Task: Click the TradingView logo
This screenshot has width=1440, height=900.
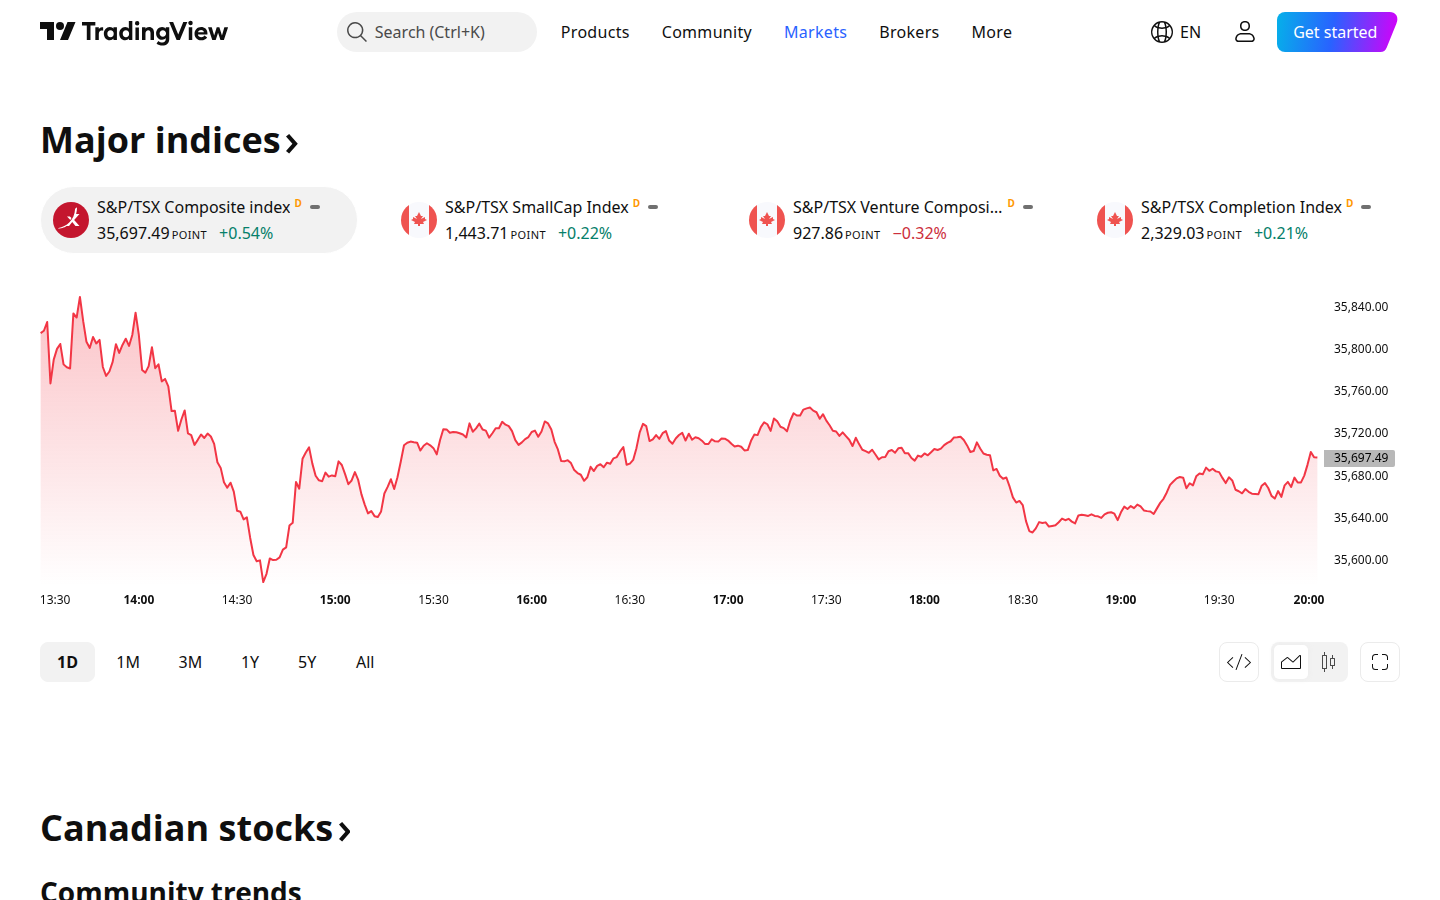Action: [134, 32]
